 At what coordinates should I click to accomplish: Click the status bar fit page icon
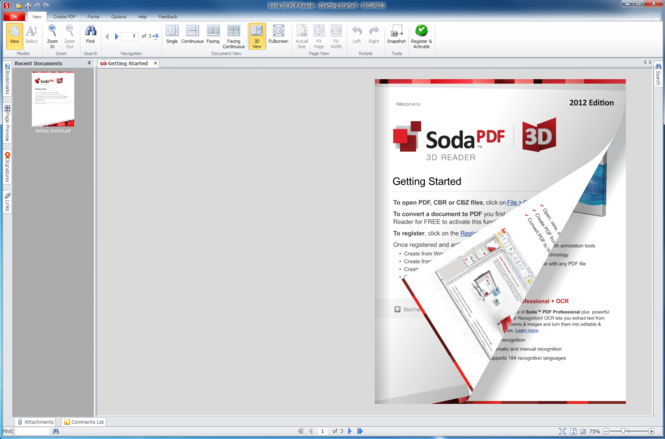(573, 431)
